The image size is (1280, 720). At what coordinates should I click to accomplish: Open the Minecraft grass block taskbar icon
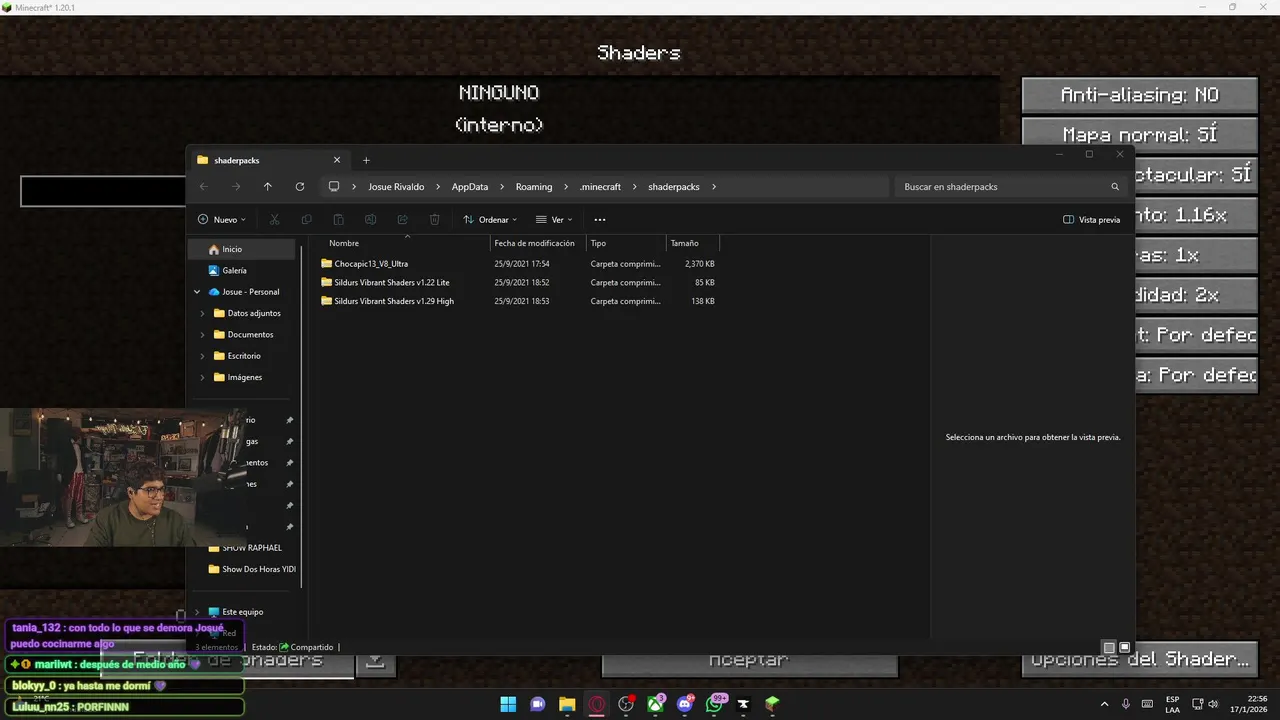click(x=772, y=704)
